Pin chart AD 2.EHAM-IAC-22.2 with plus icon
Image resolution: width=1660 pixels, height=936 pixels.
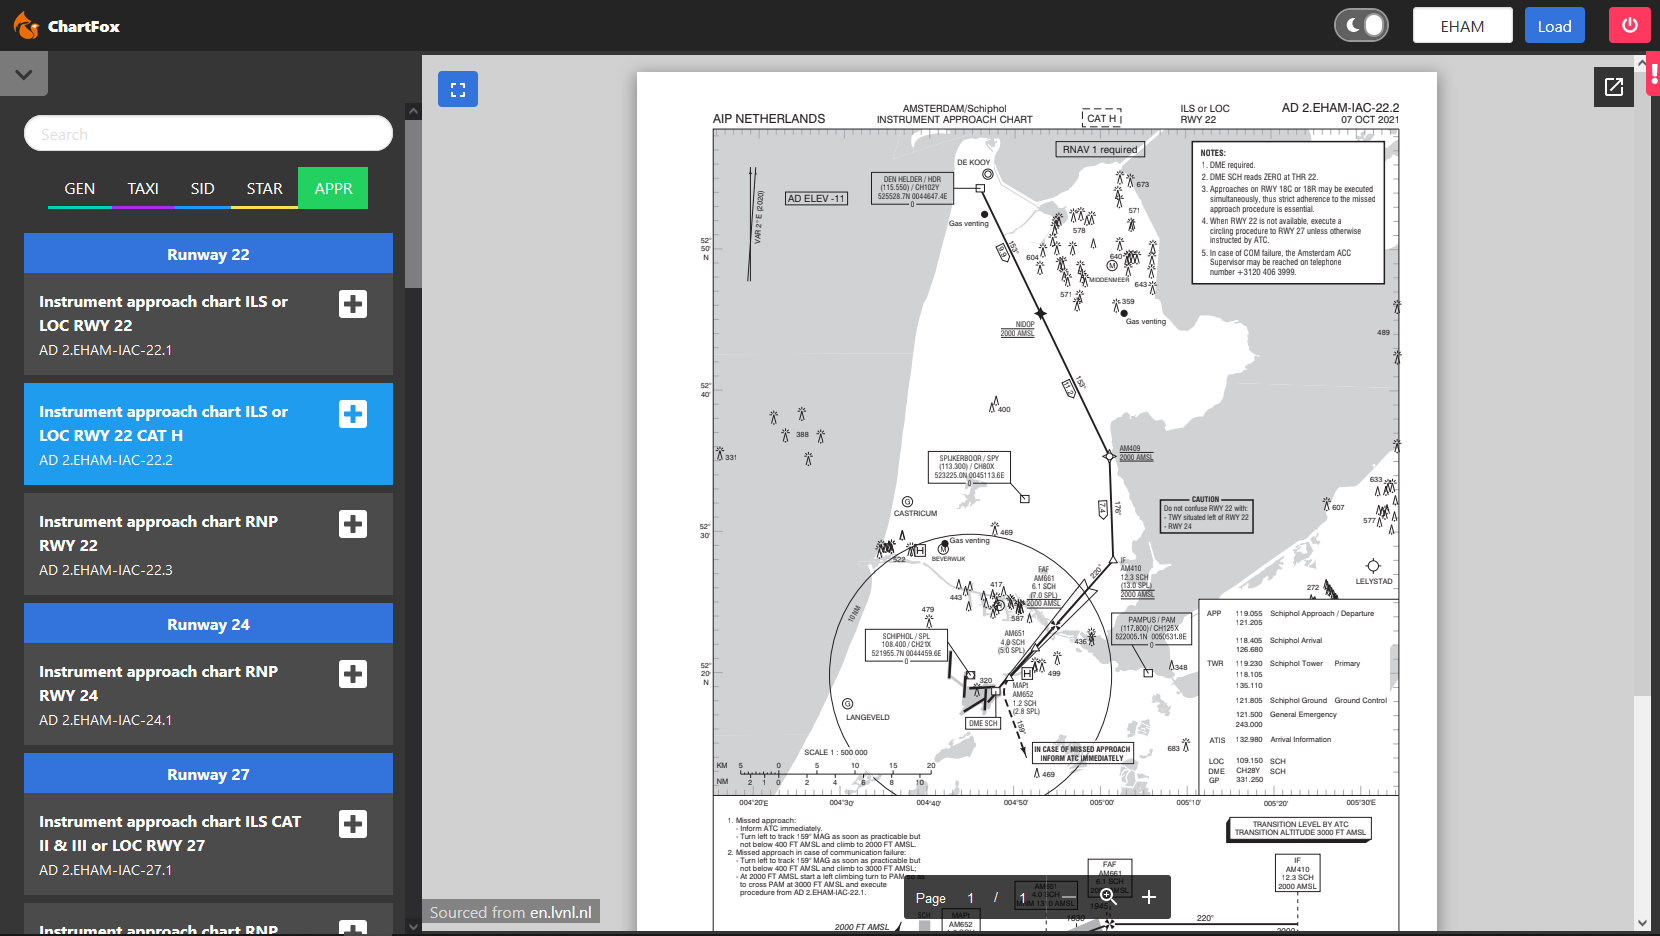pyautogui.click(x=353, y=414)
